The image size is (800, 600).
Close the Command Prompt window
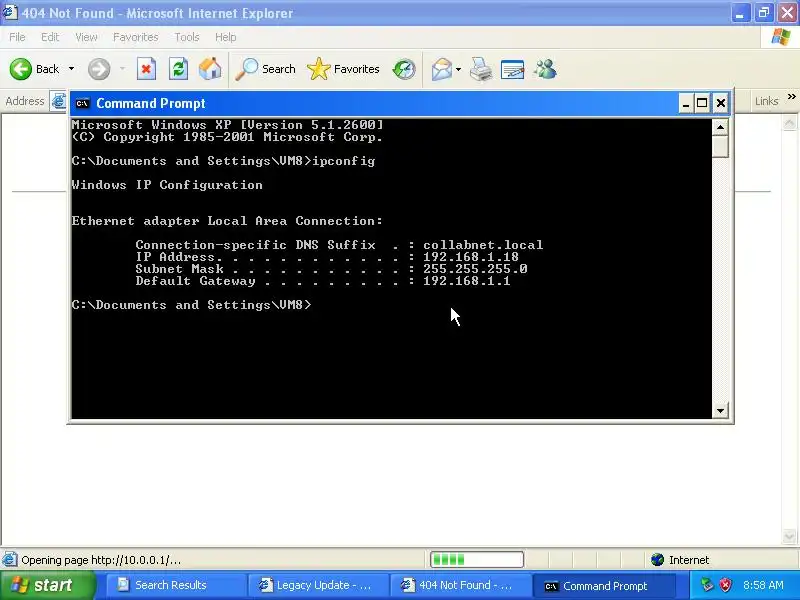click(720, 104)
